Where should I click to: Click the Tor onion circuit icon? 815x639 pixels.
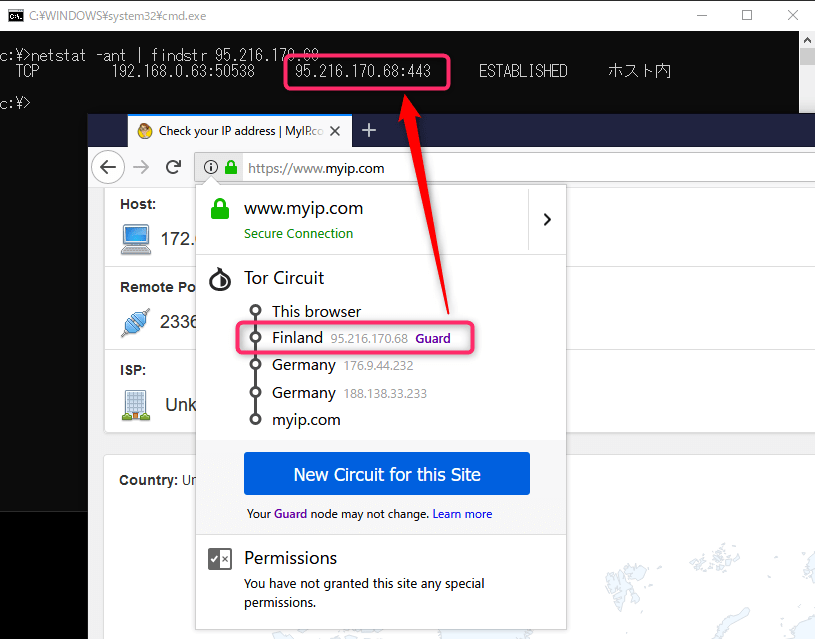[x=220, y=279]
